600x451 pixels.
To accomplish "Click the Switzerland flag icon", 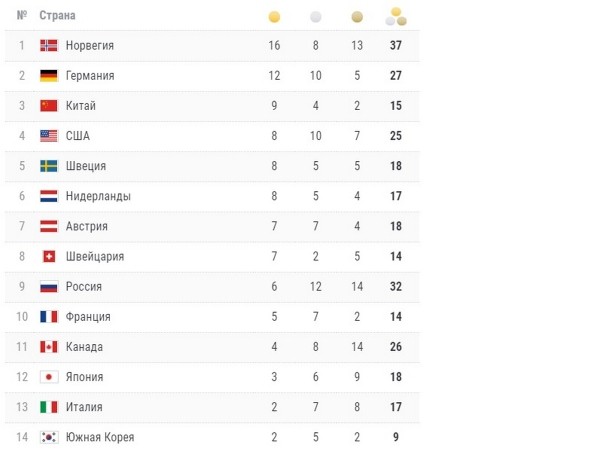I will tap(48, 256).
